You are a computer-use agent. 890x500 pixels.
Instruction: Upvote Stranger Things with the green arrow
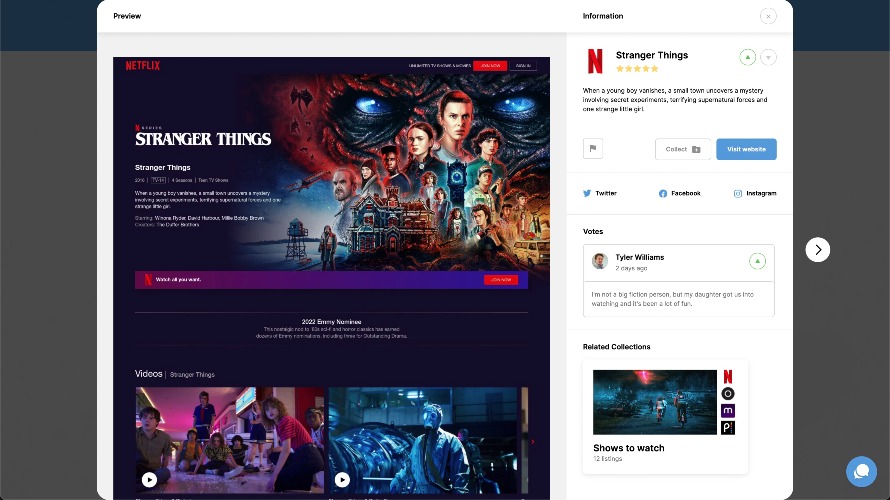(748, 57)
